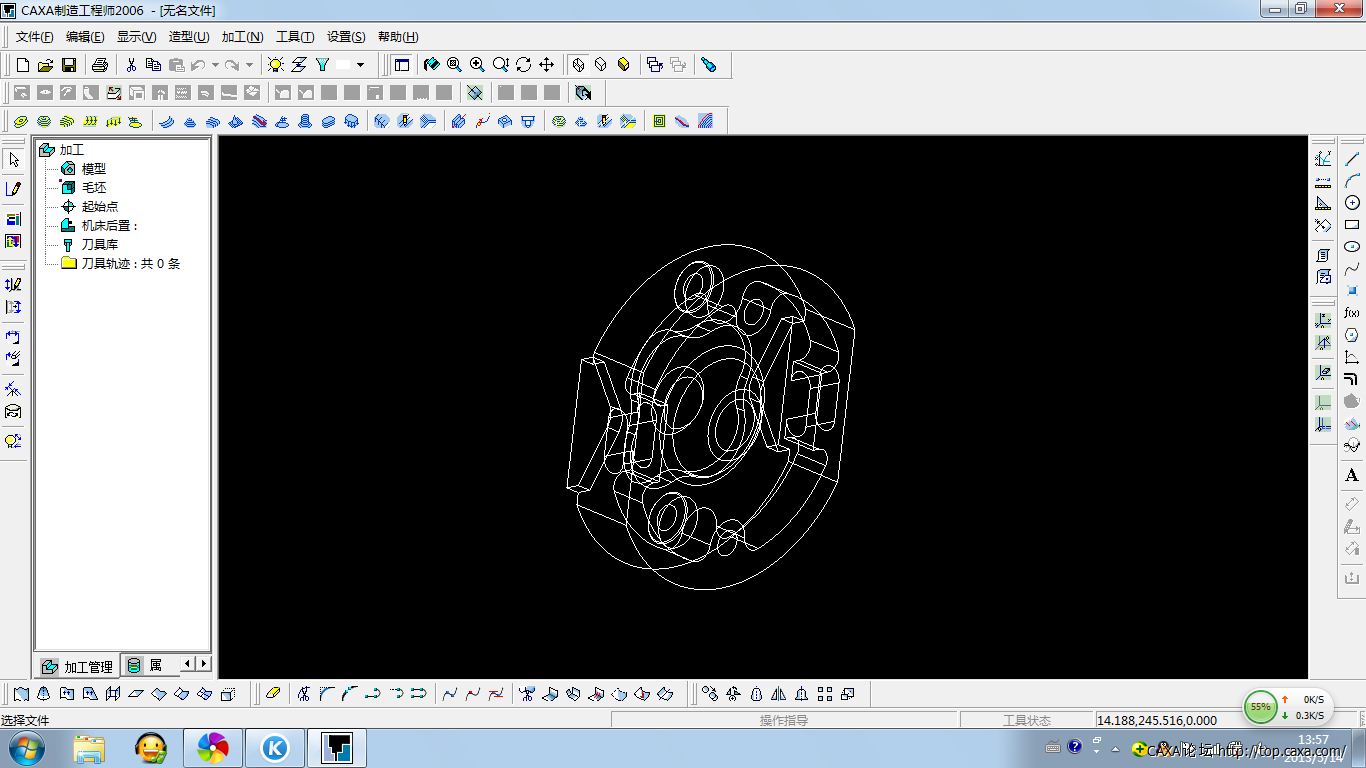
Task: Click the blue K taskbar icon
Action: click(x=274, y=747)
